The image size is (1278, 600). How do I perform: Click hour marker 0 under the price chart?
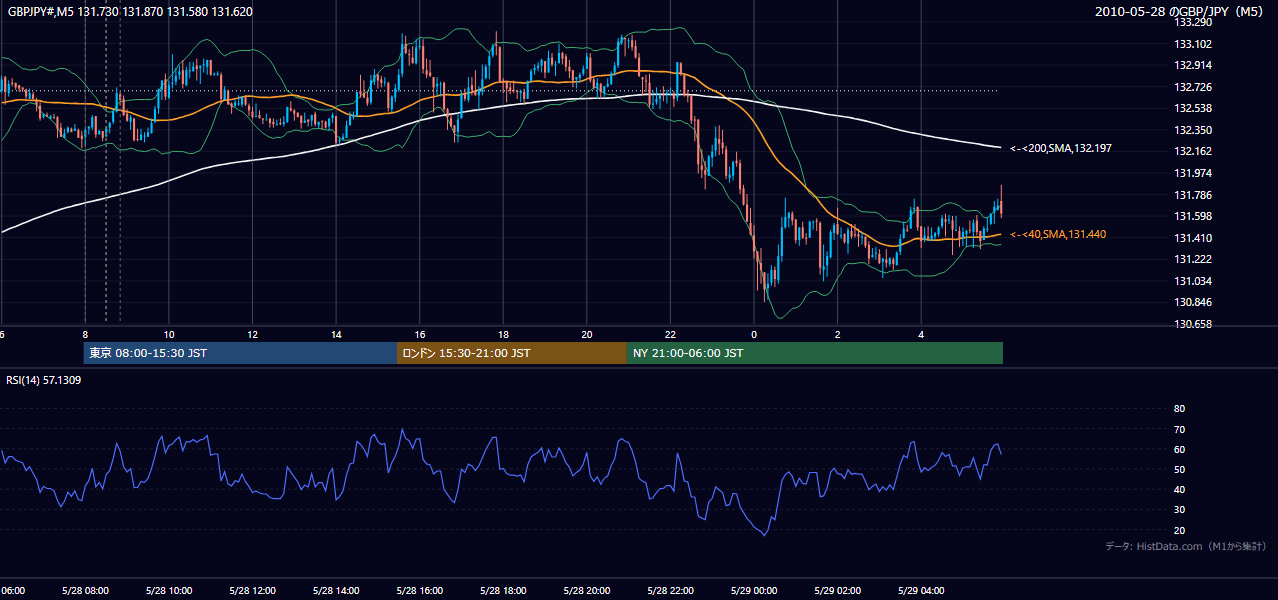(753, 335)
